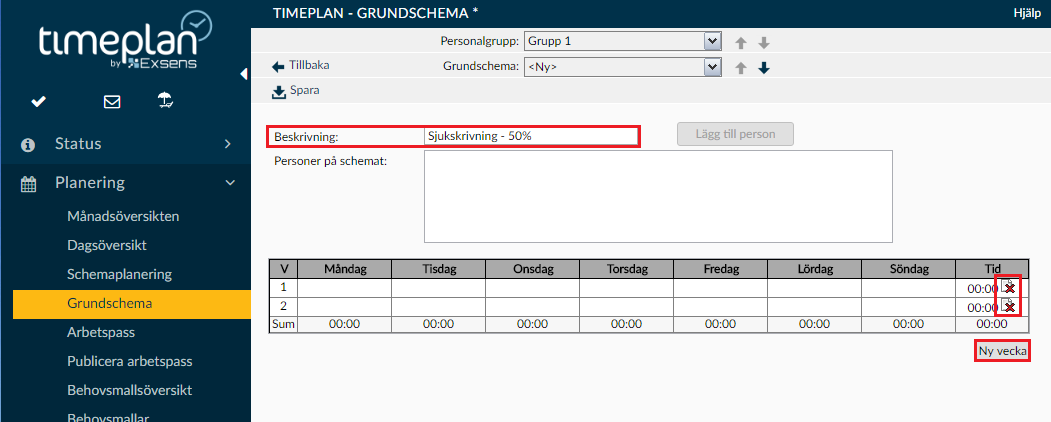
Task: Click the download icon next to Spara
Action: click(x=278, y=91)
